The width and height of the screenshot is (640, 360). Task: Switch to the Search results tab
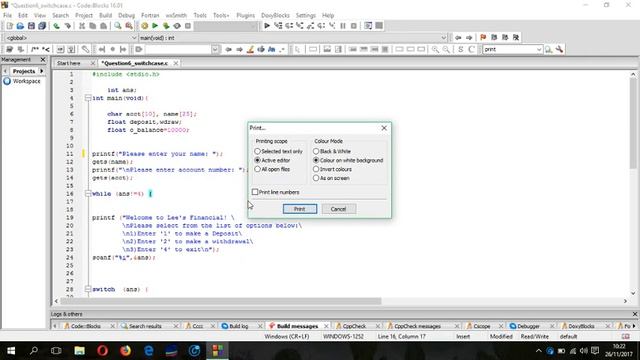click(145, 326)
